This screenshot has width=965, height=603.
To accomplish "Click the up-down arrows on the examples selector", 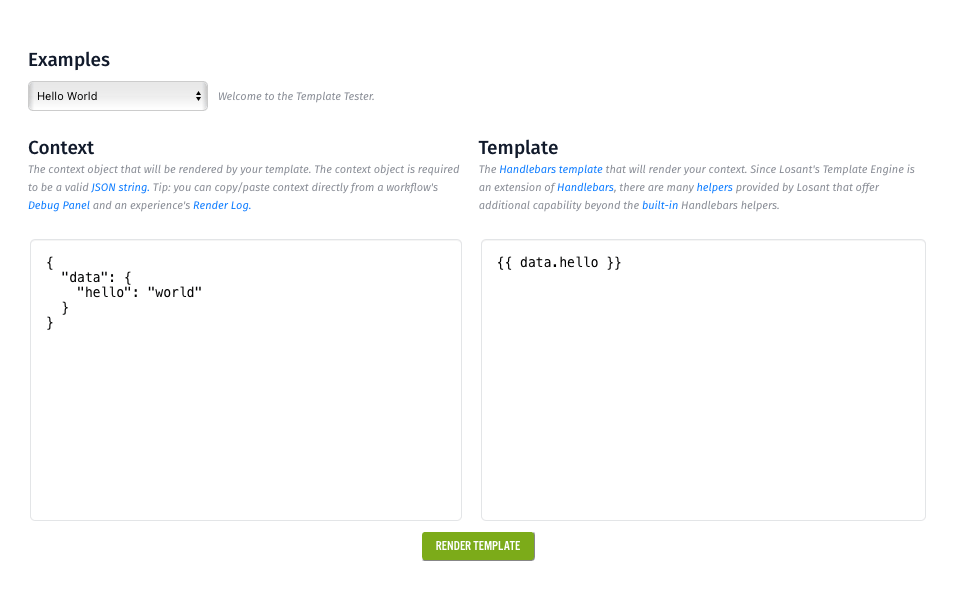I will coord(198,96).
